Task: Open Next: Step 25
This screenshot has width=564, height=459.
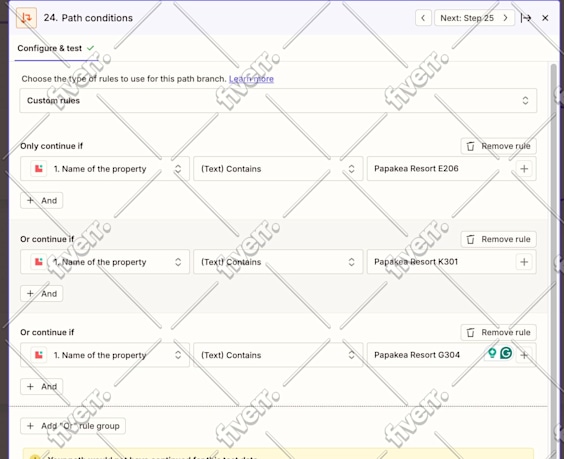Action: tap(474, 18)
